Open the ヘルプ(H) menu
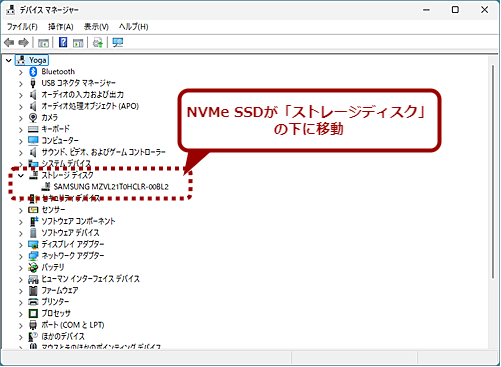Screen dimensions: 501x367 (134, 27)
